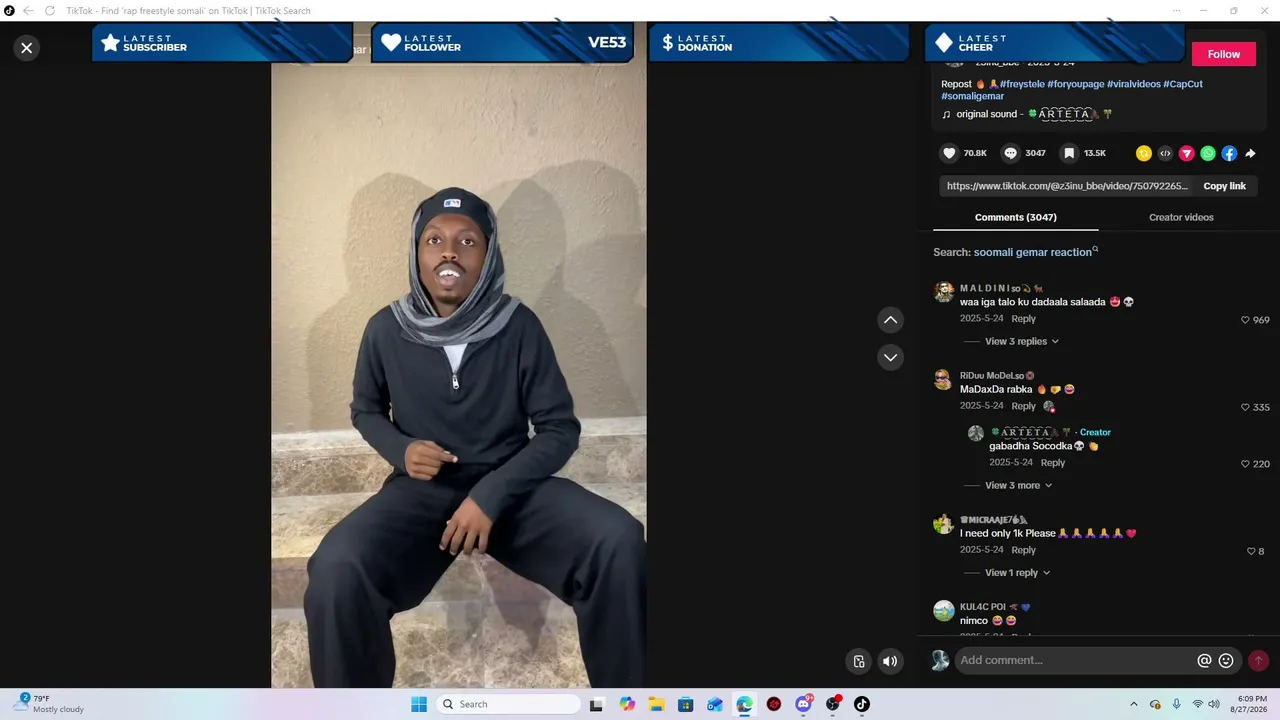
Task: Like the 'I need only 1k Please' comment
Action: pos(1251,551)
